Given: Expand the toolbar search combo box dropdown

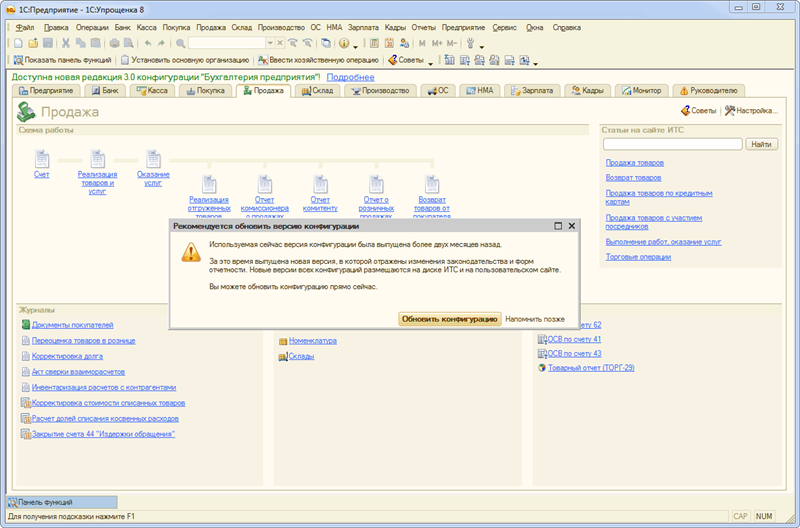Looking at the screenshot, I should 268,44.
